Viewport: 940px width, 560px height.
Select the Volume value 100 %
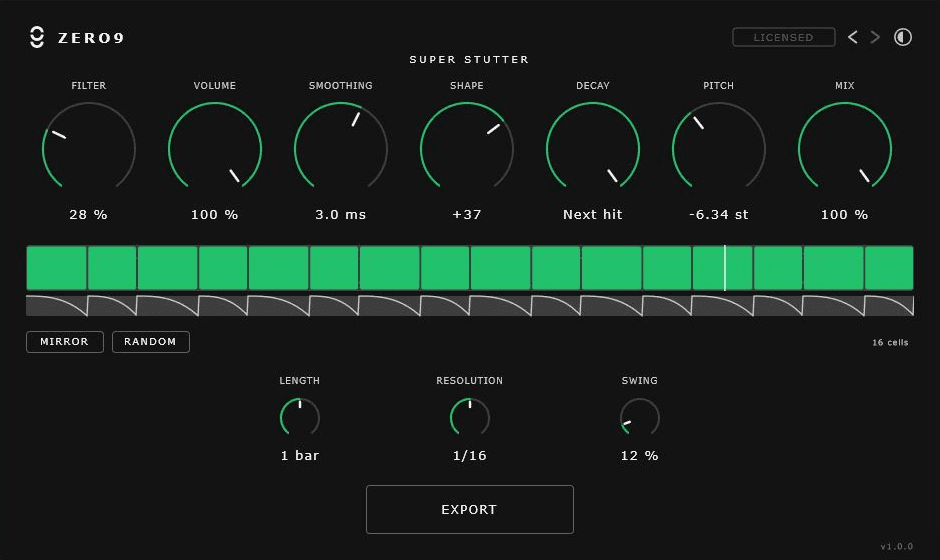(215, 215)
